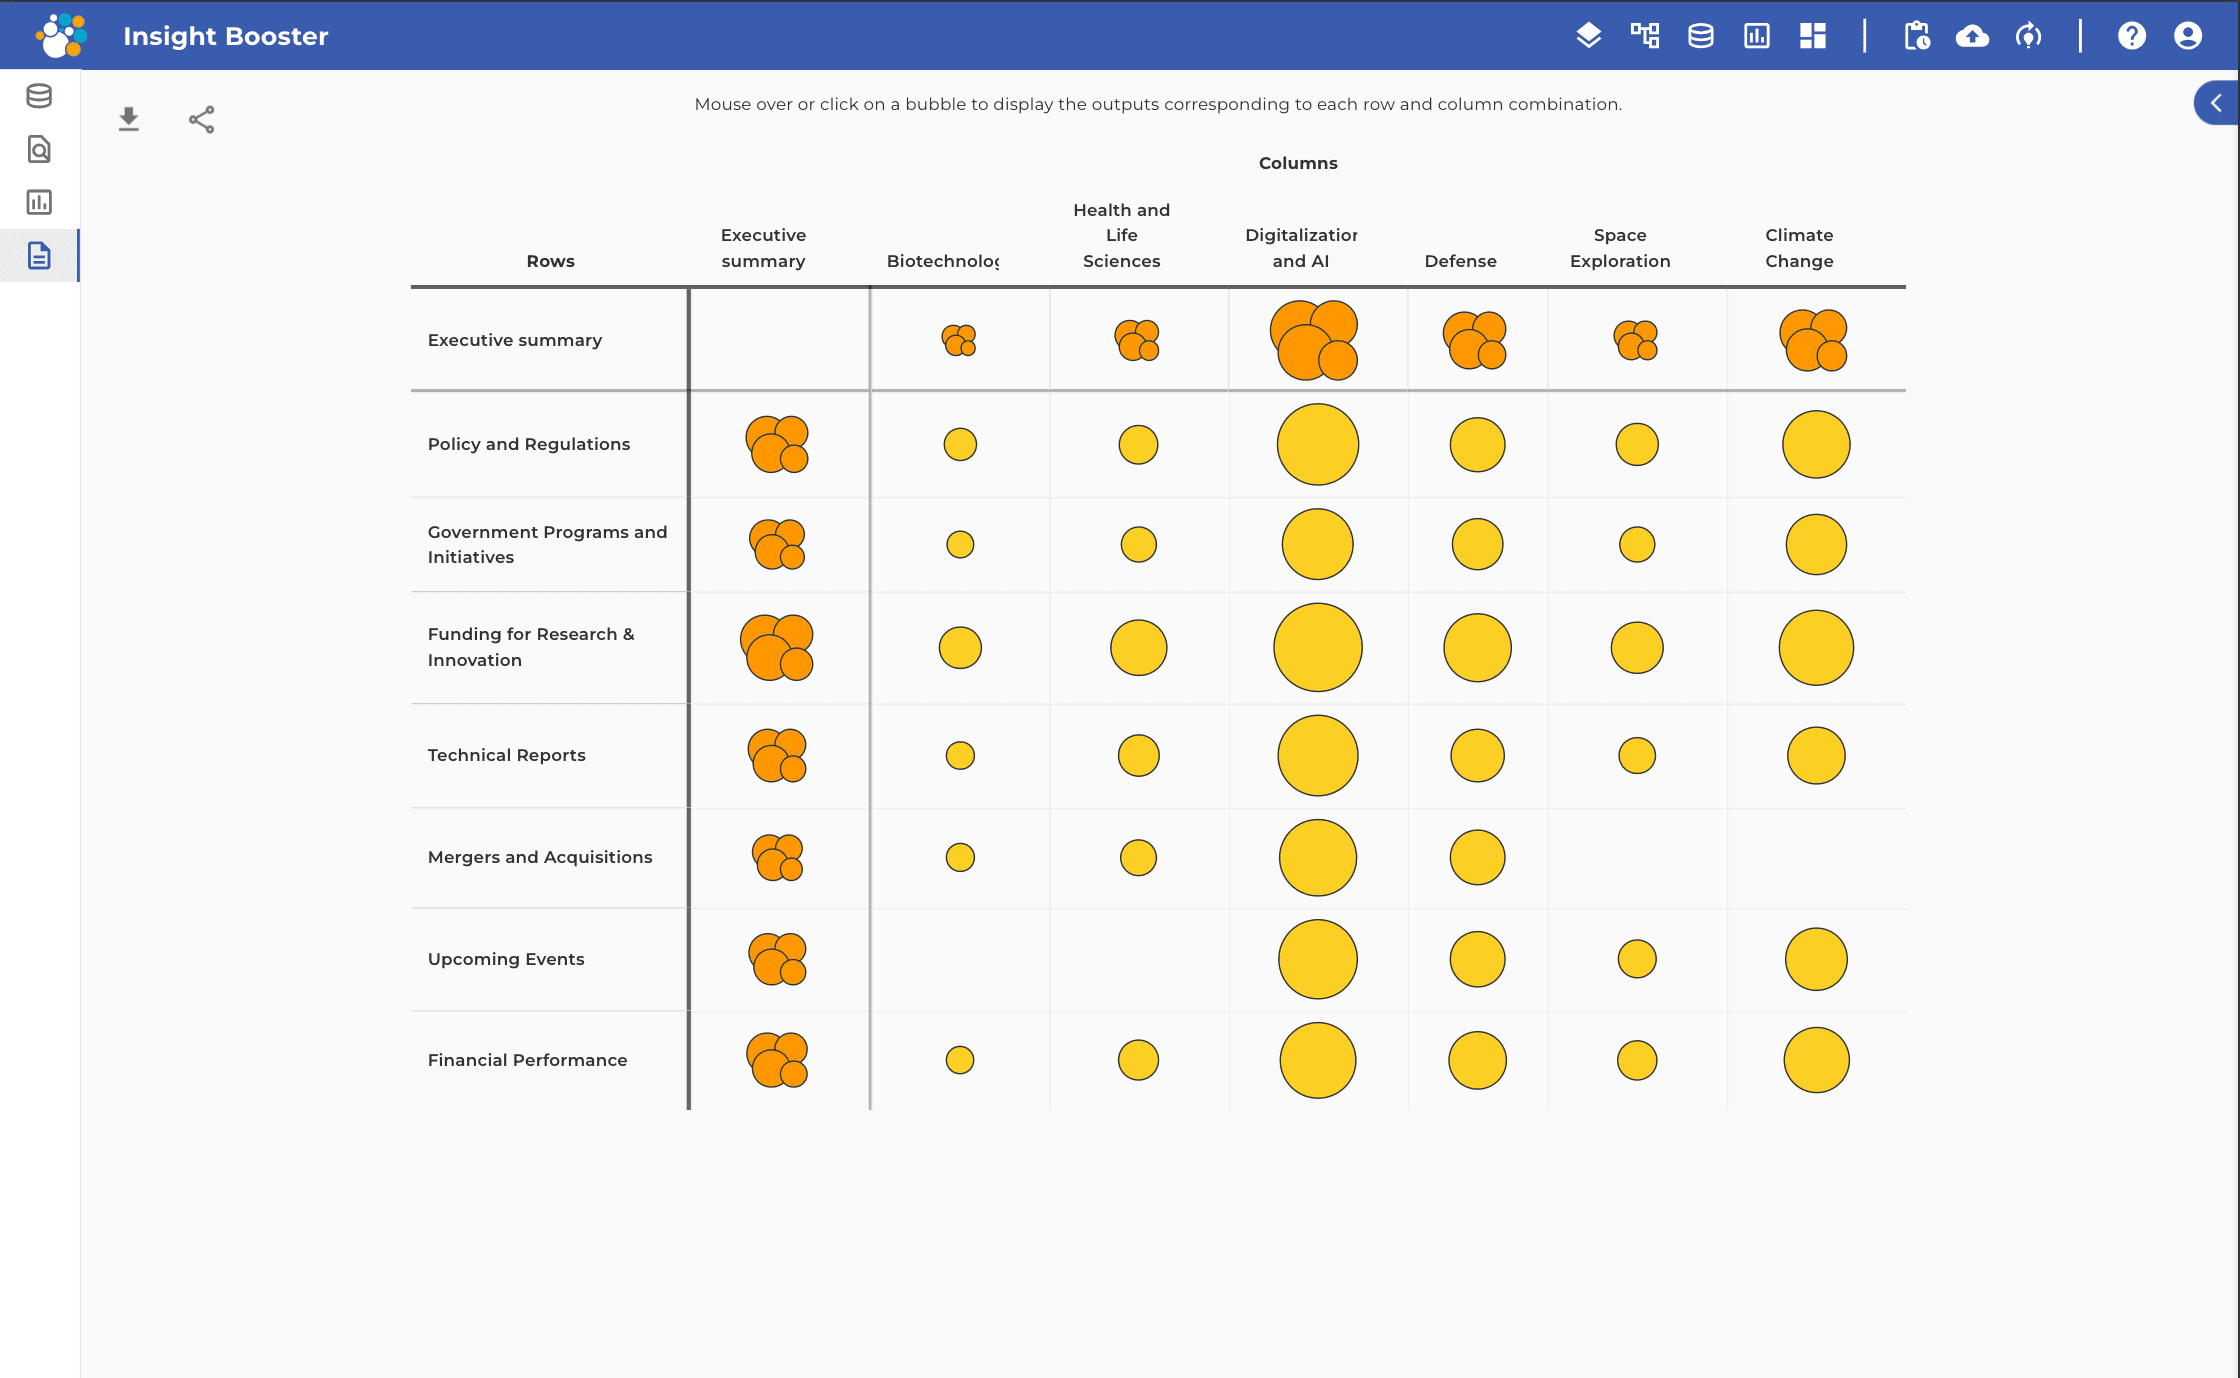2240x1378 pixels.
Task: Click the download icon
Action: coord(129,120)
